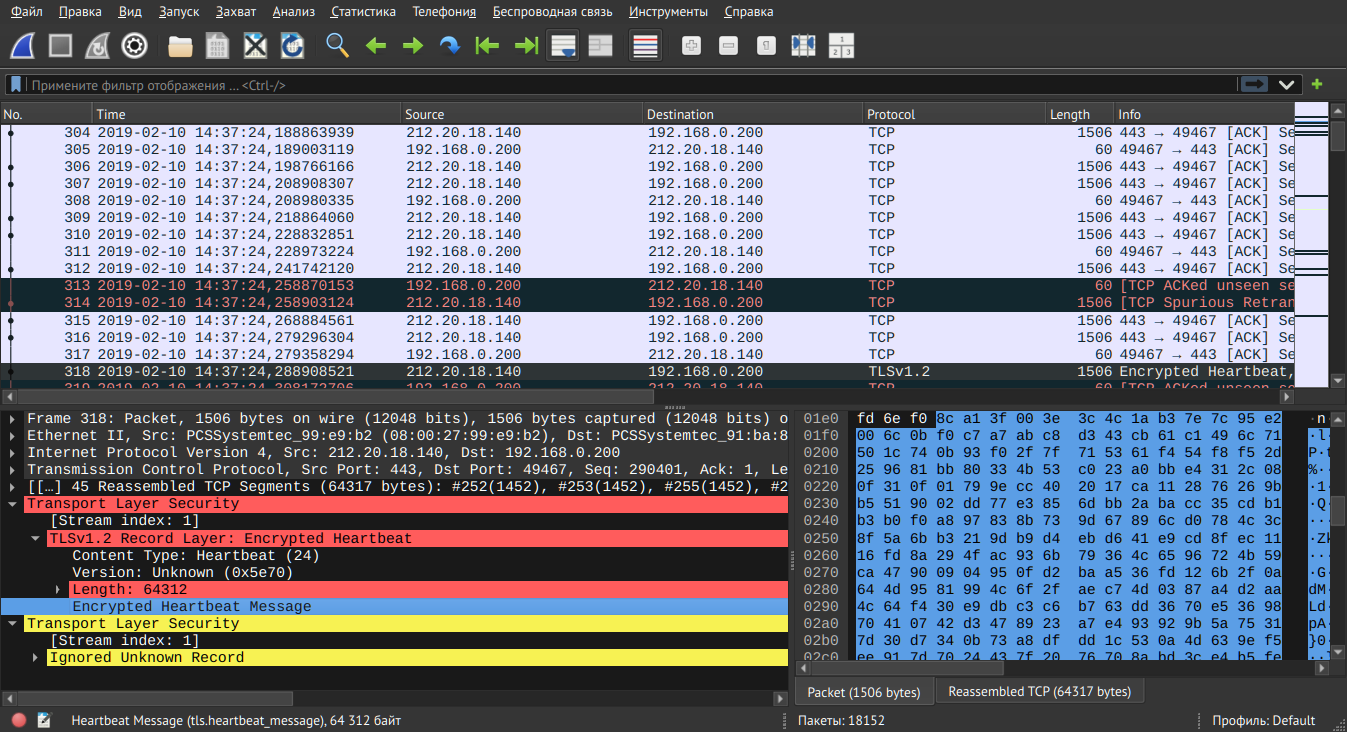The image size is (1347, 732).
Task: Expand the Frame 318 tree node
Action: 12,418
